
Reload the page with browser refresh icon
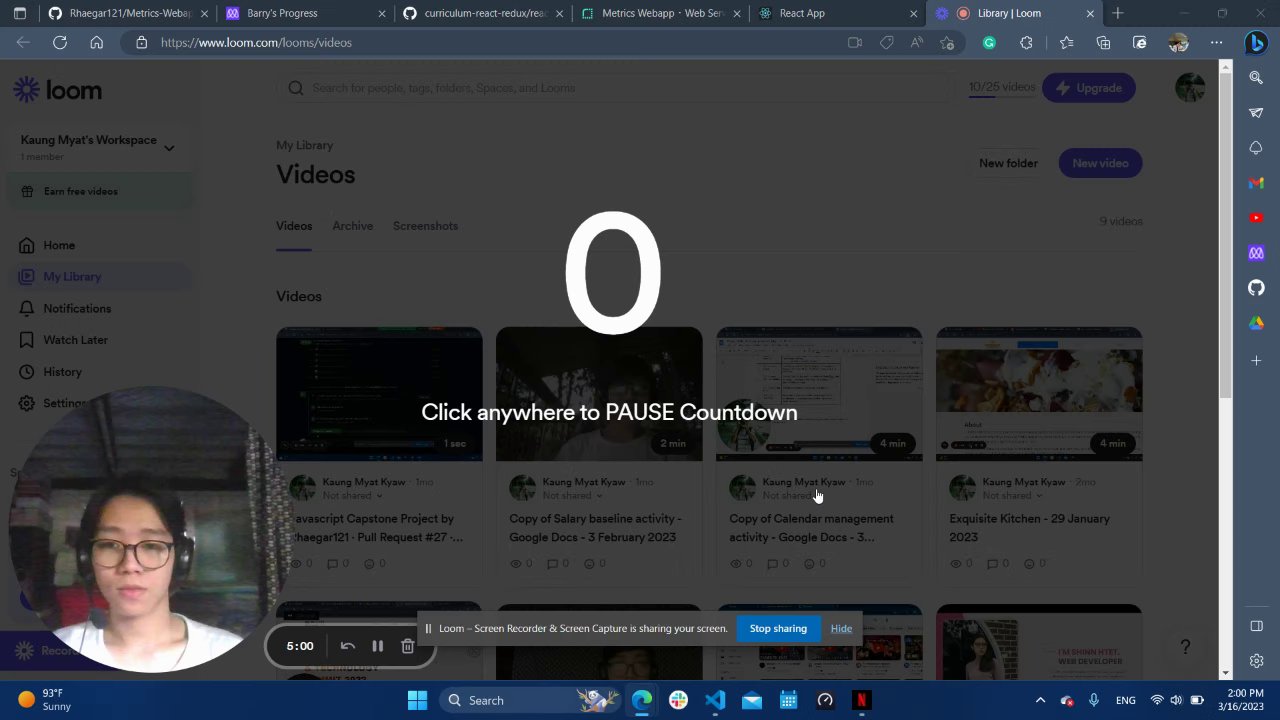point(60,42)
